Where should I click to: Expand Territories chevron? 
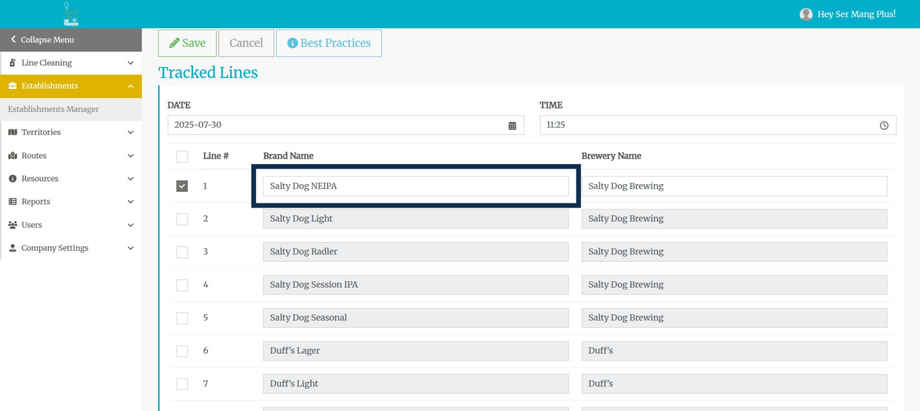[130, 133]
